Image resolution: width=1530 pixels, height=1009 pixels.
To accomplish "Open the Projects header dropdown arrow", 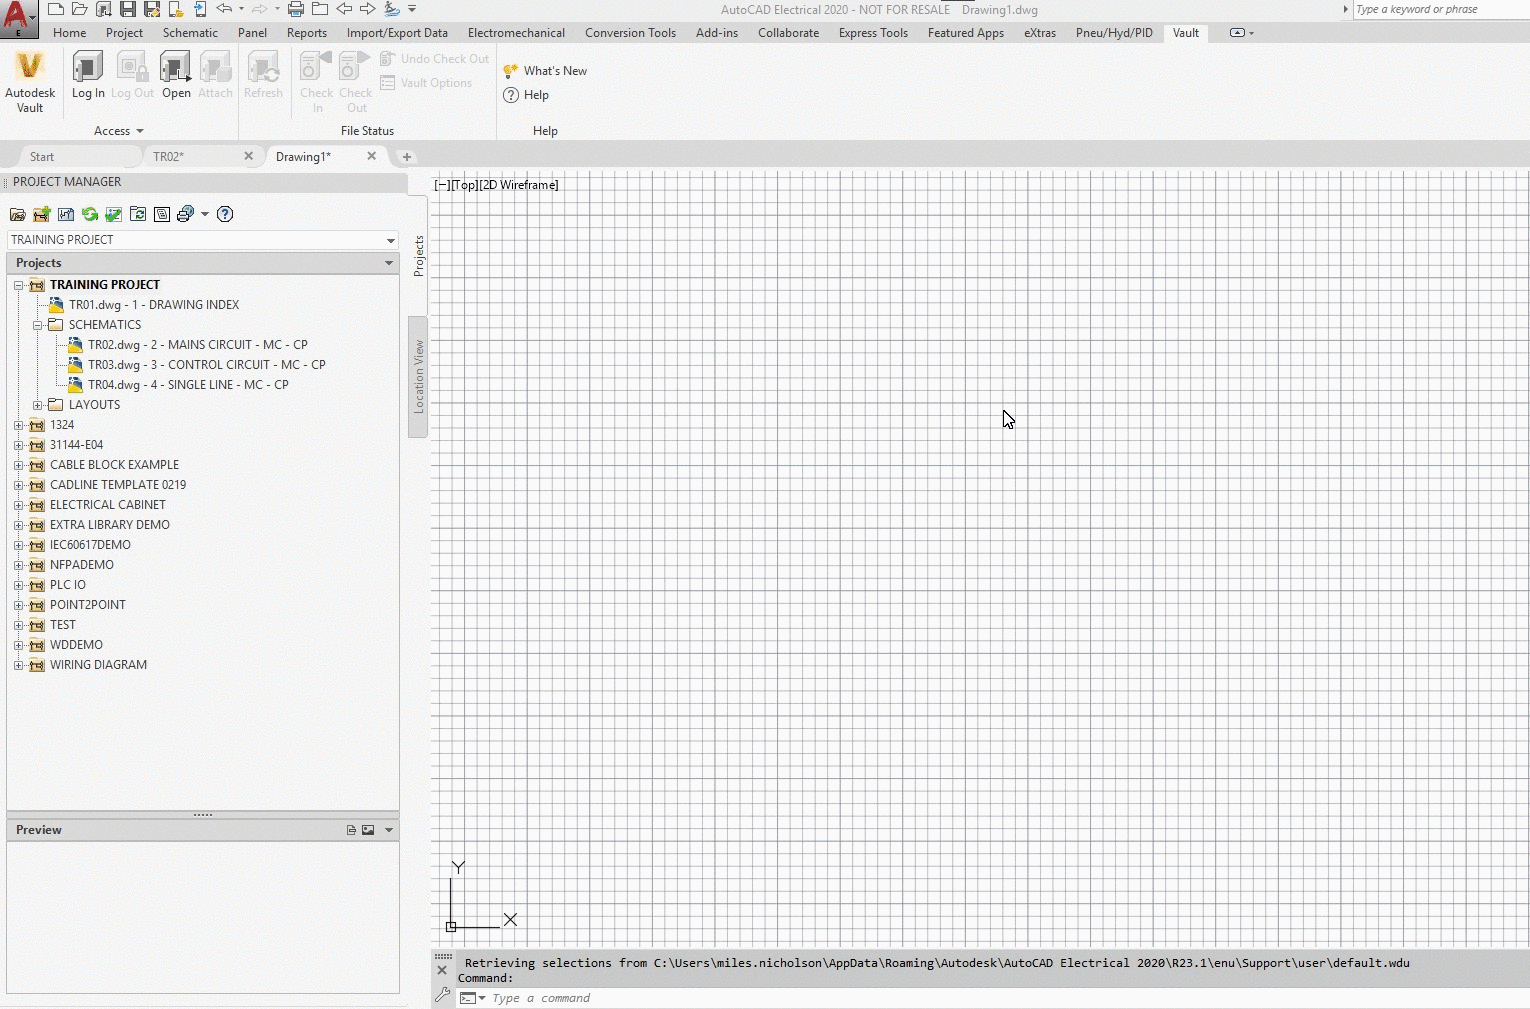I will [x=389, y=263].
